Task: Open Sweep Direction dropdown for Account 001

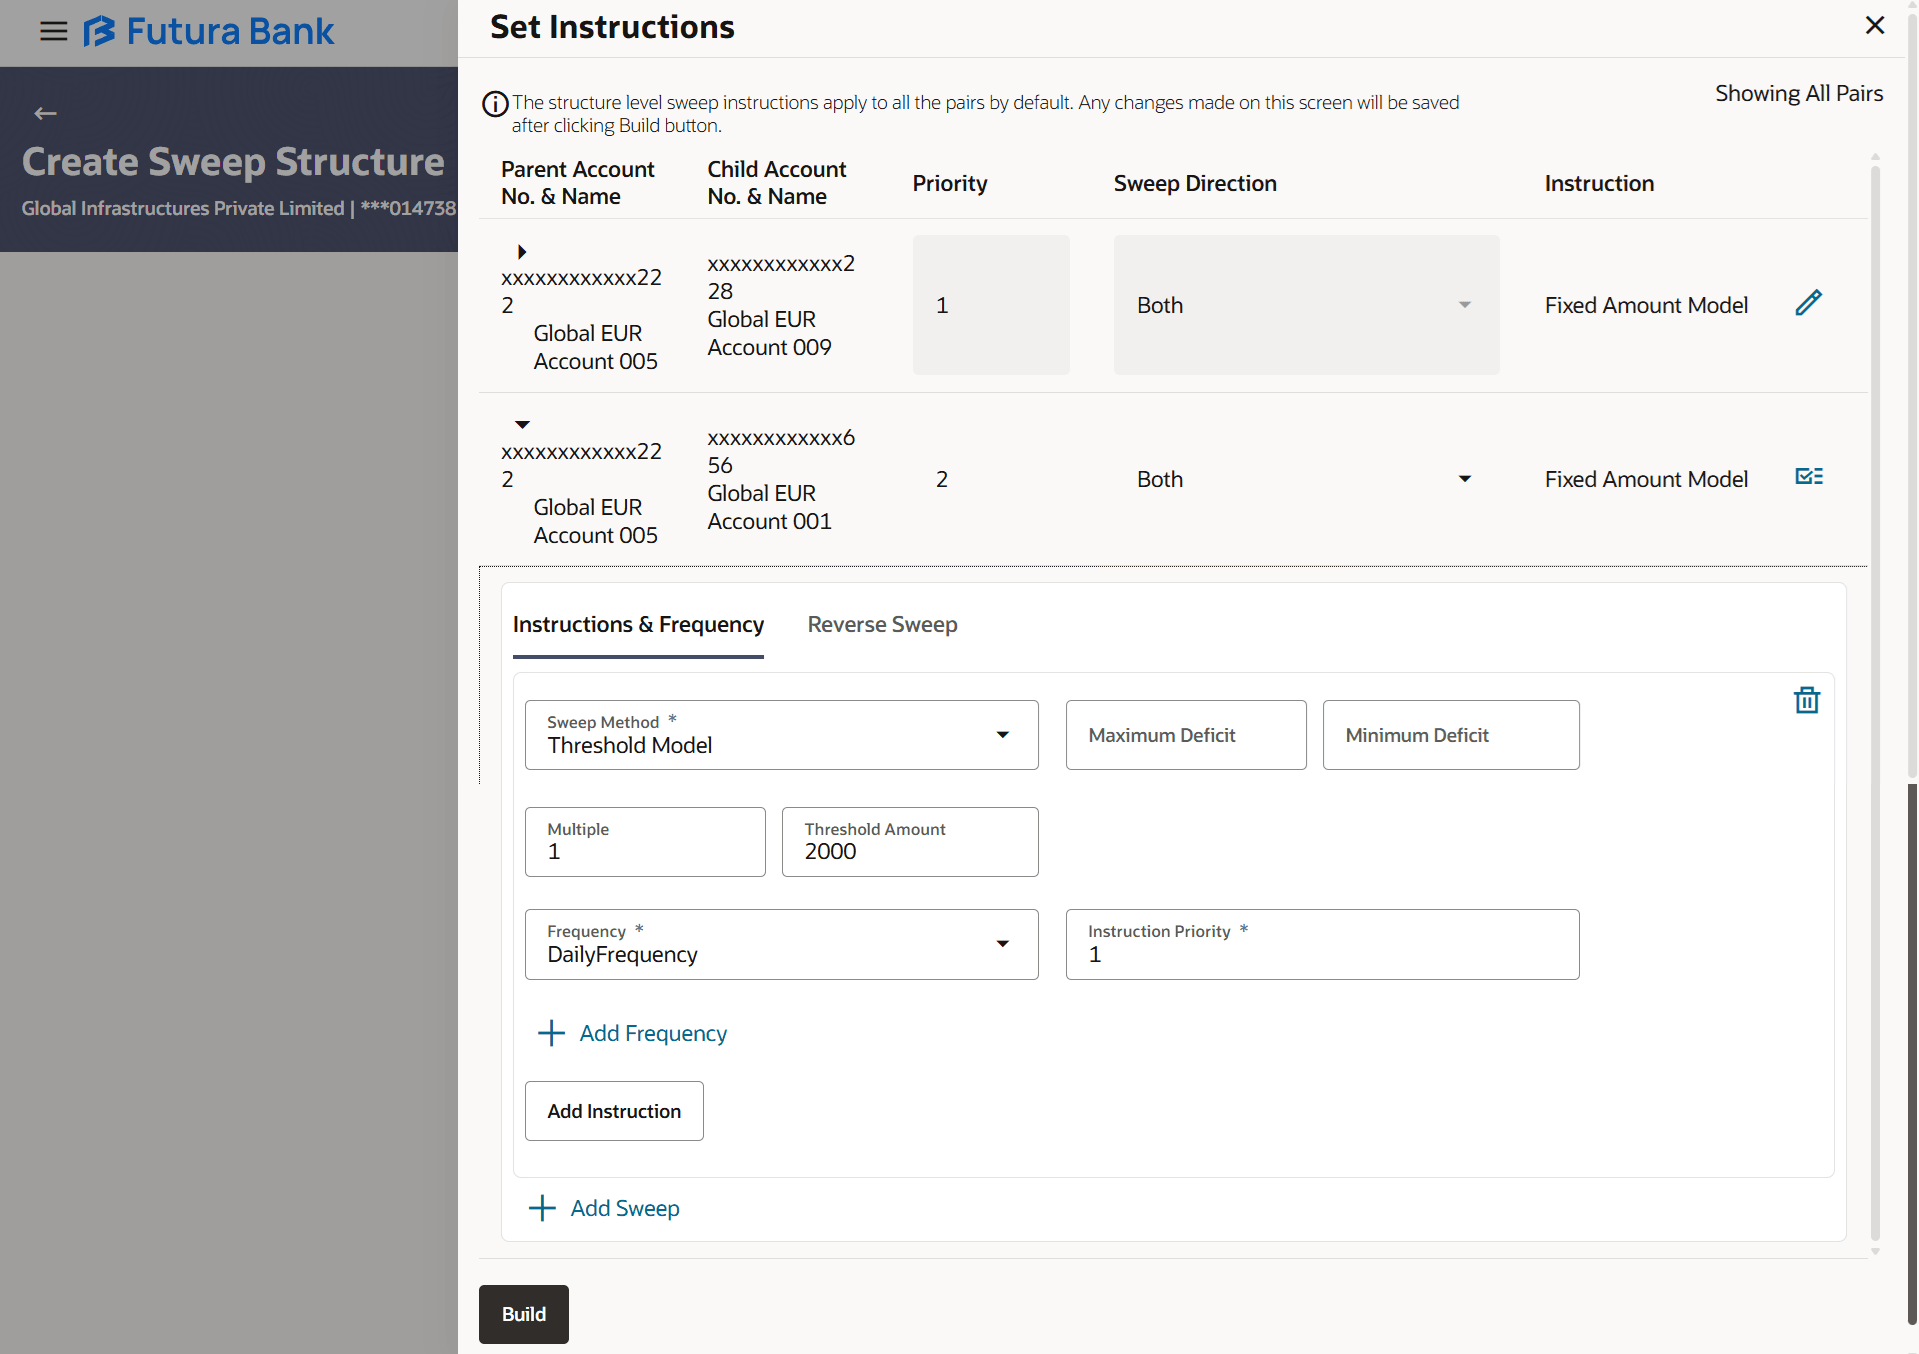Action: (1464, 479)
